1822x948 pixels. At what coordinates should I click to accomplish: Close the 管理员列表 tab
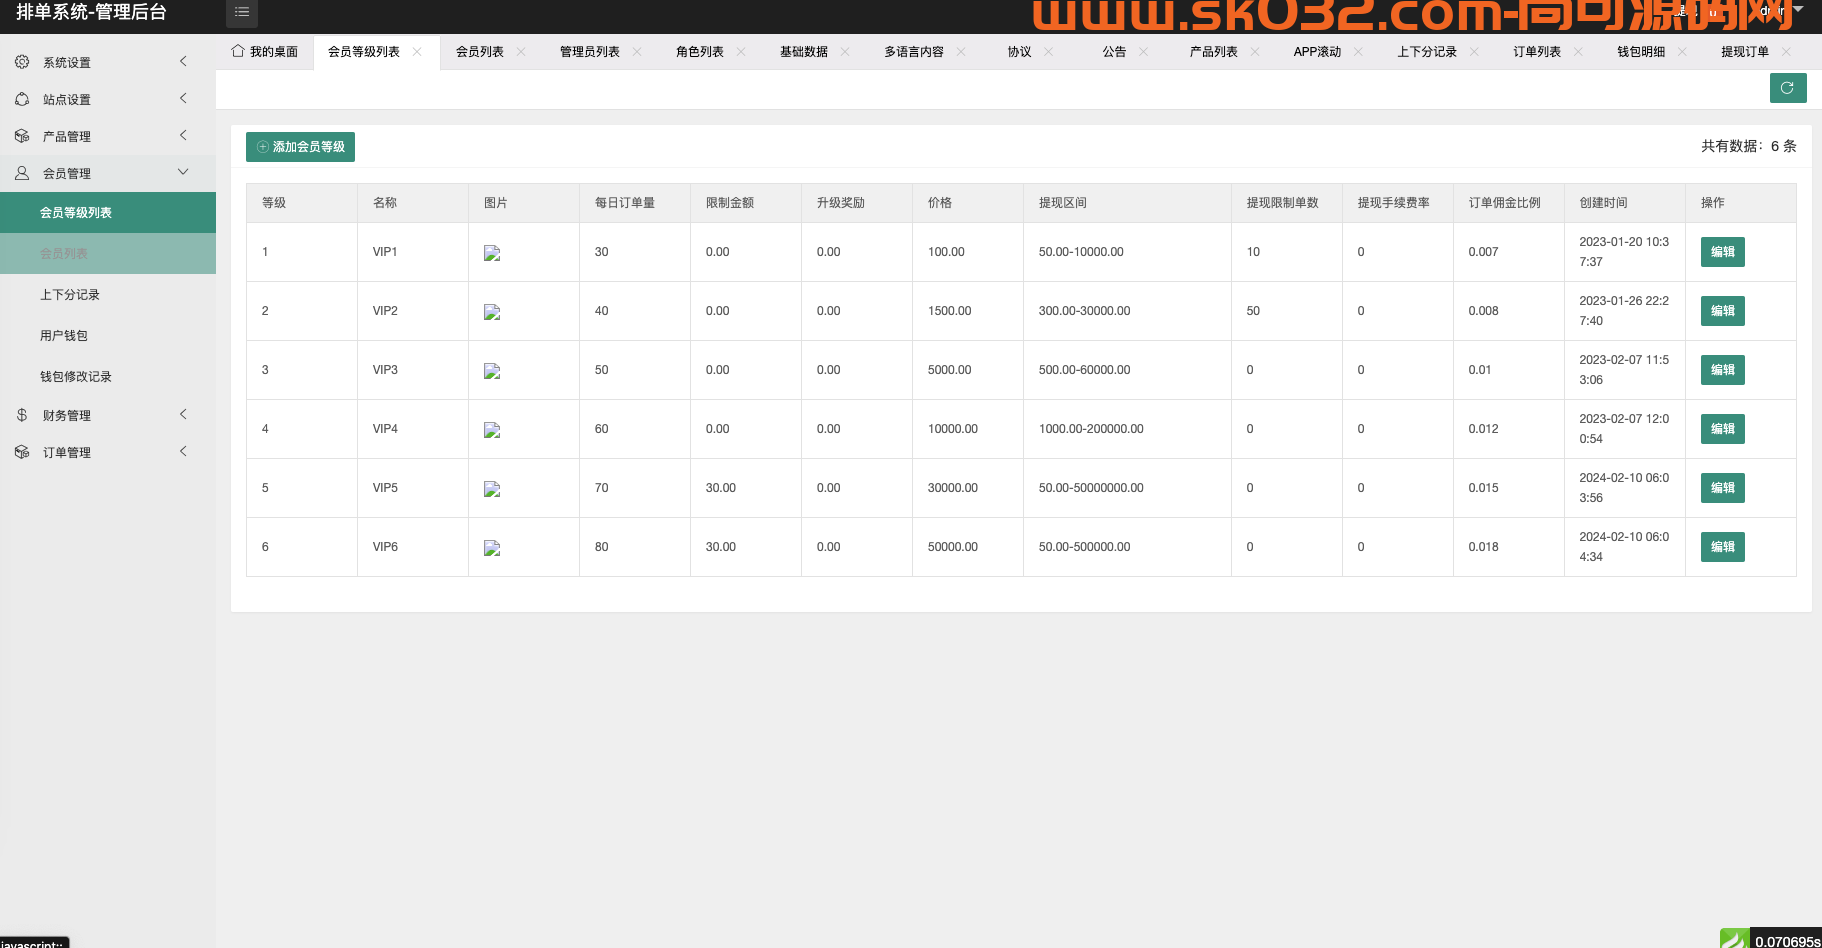tap(637, 52)
